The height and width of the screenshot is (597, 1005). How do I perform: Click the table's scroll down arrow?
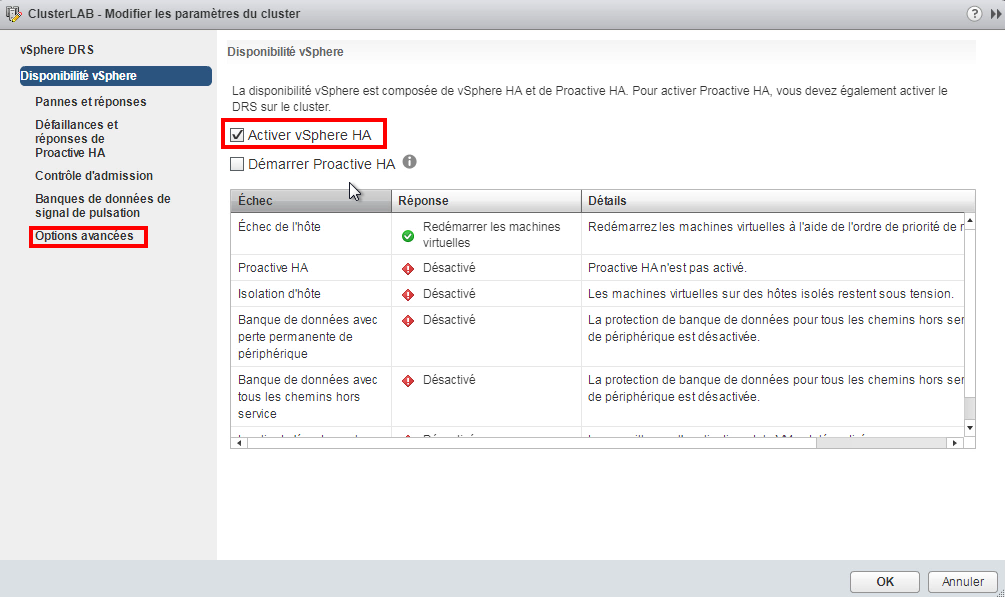(x=970, y=428)
